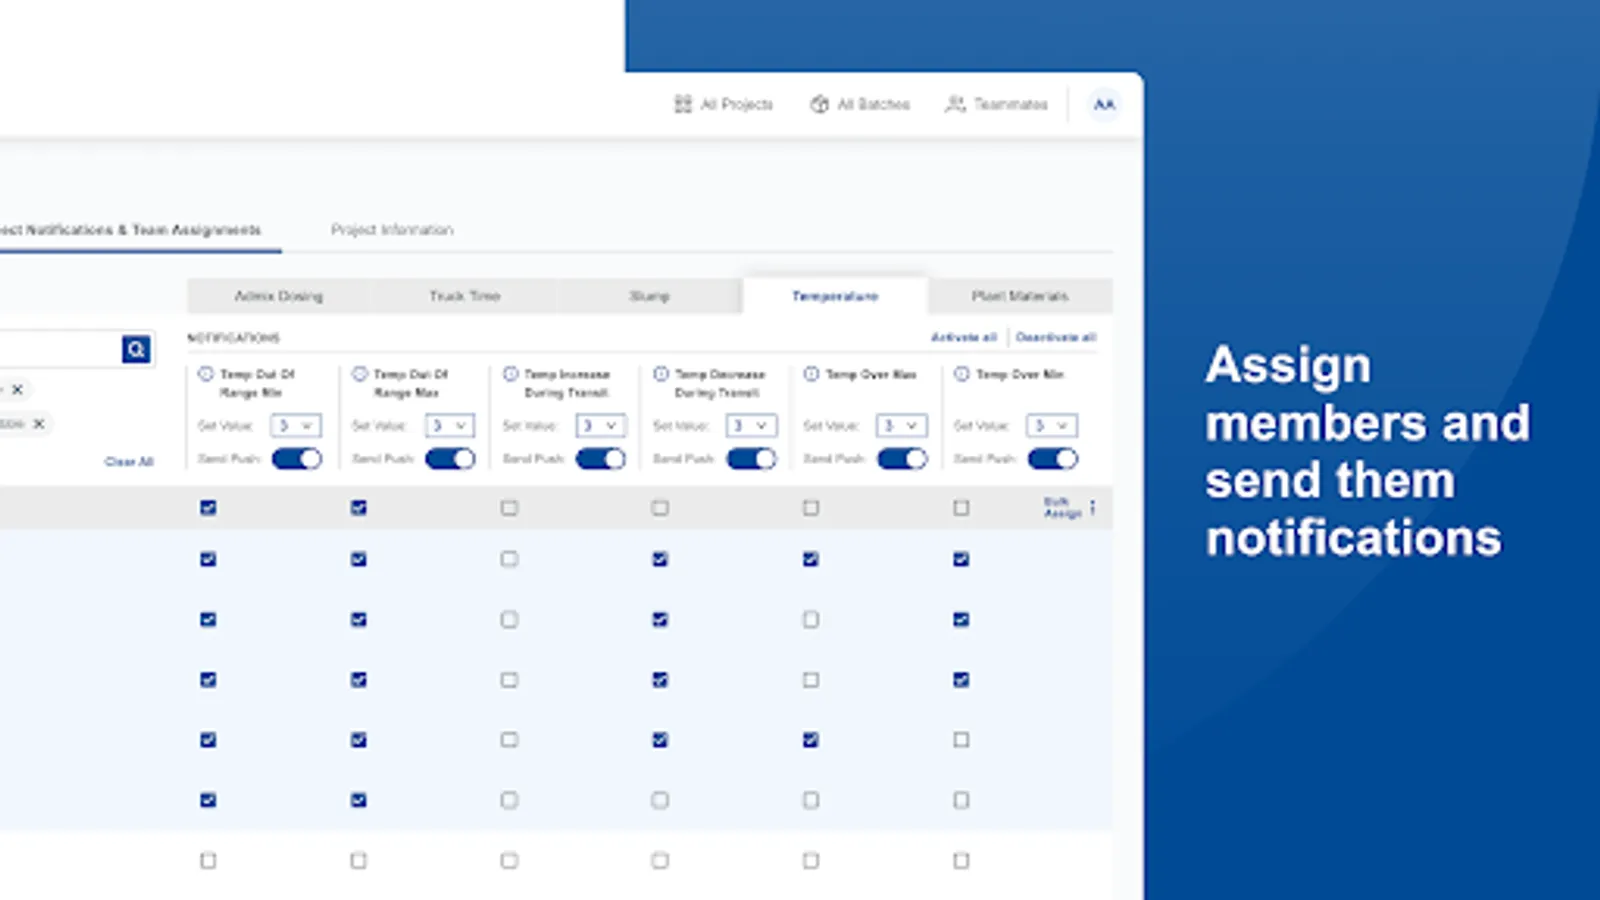This screenshot has height=900, width=1600.
Task: Open All Batches from the top bar
Action: click(x=860, y=104)
